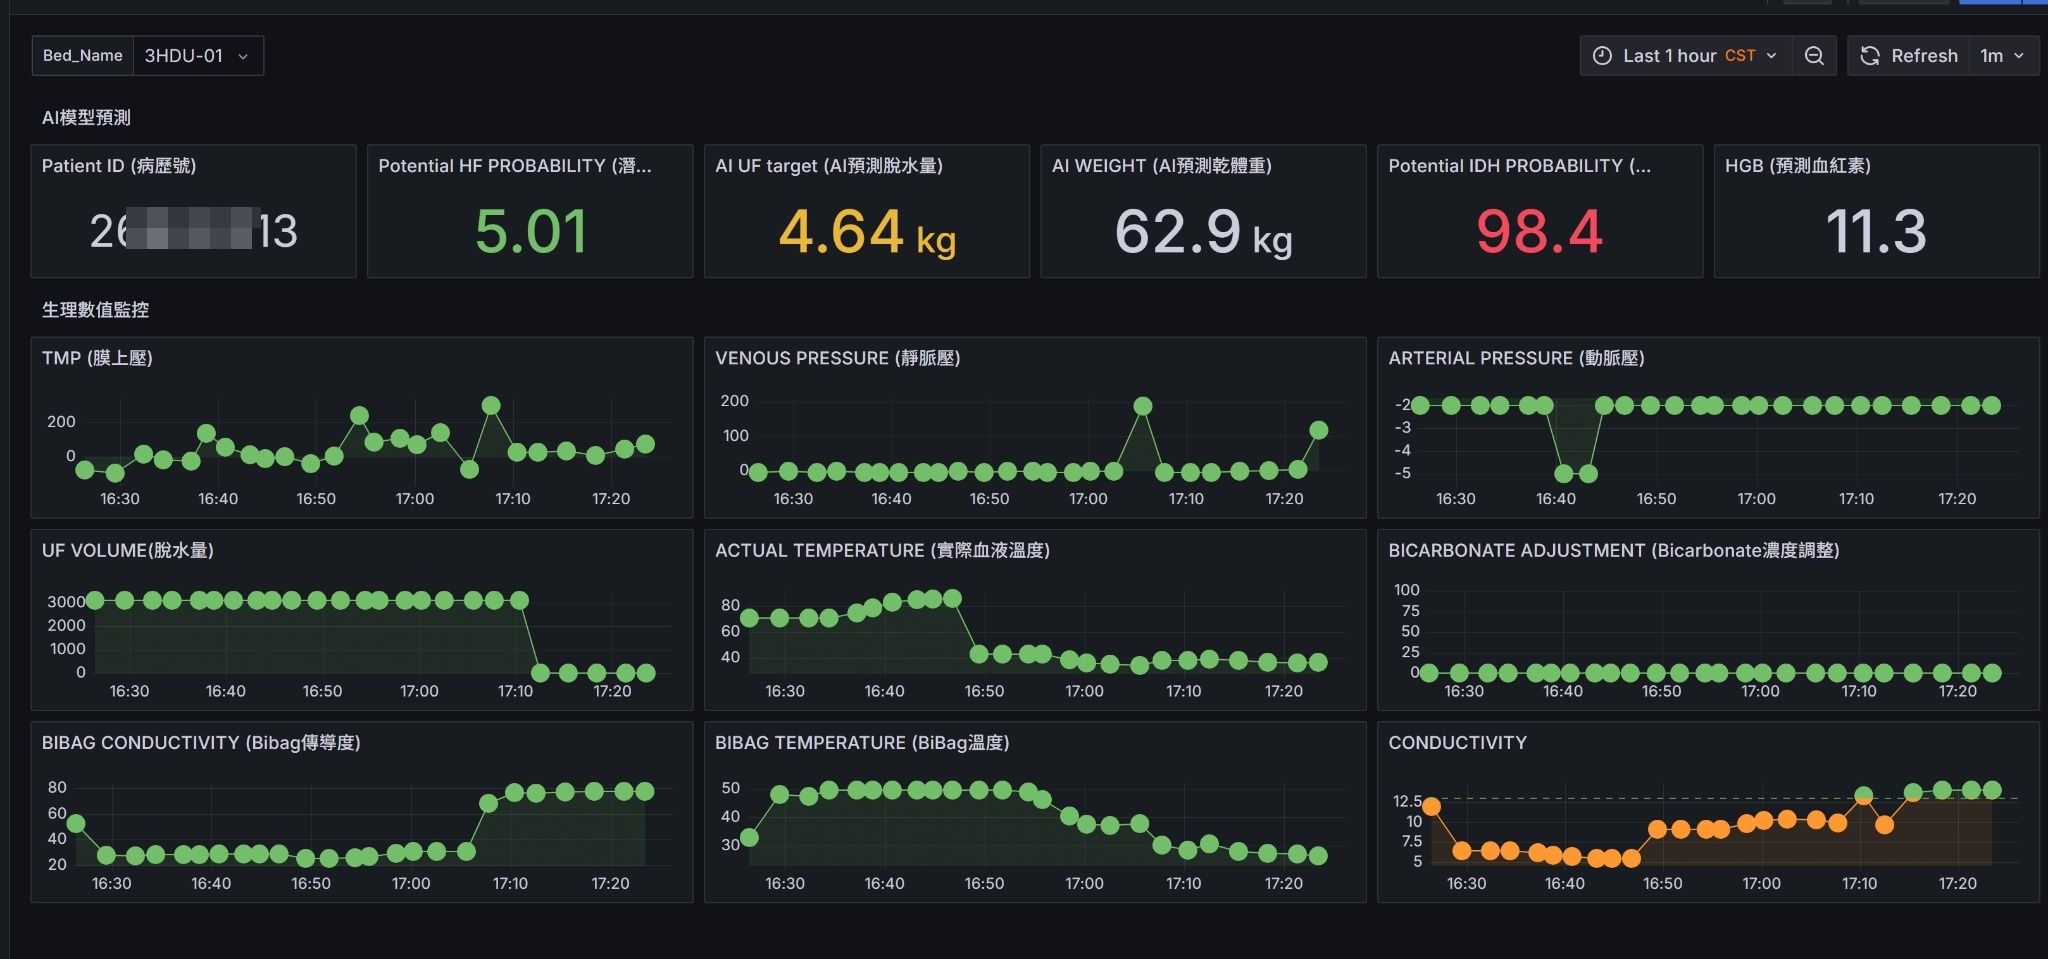2048x959 pixels.
Task: Click the clock icon in time picker
Action: pyautogui.click(x=1602, y=56)
